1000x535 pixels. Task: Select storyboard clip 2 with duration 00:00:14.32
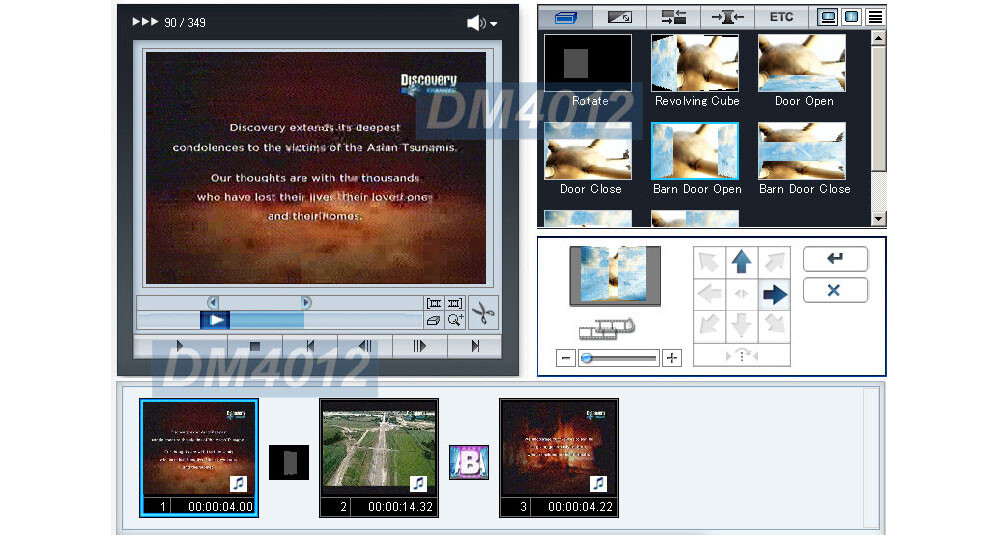379,458
